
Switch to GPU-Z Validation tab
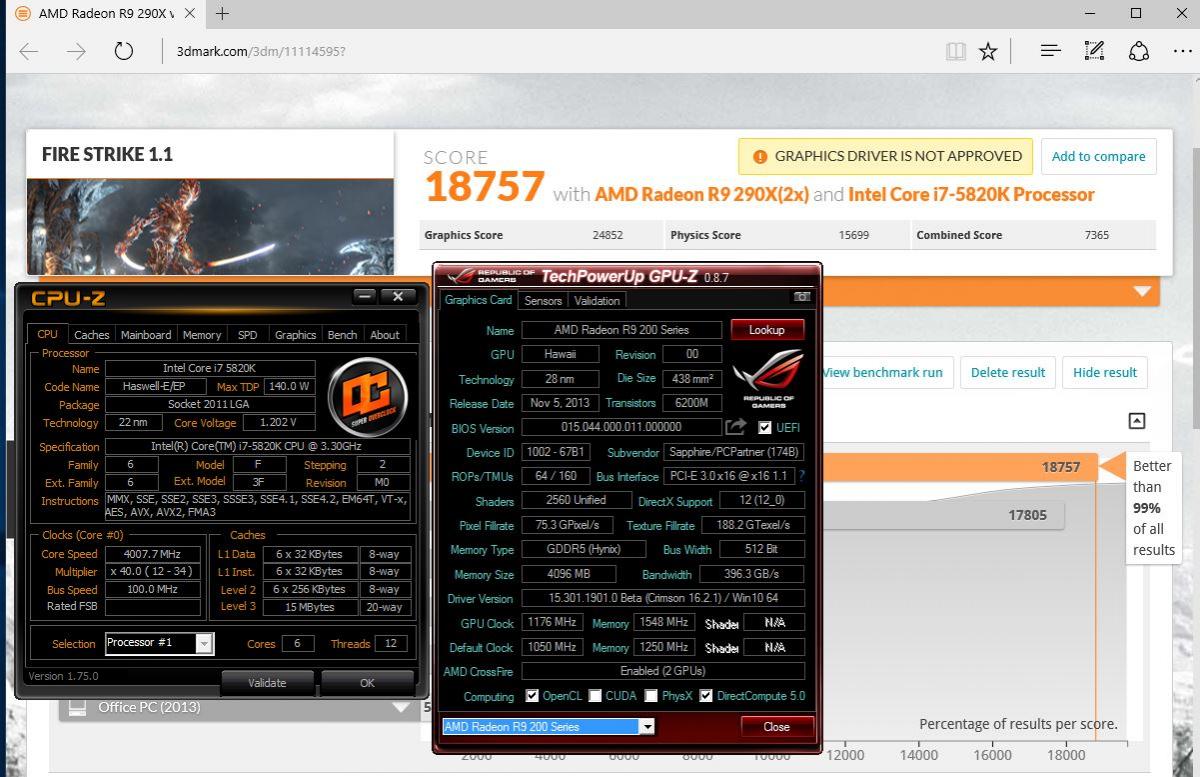coord(597,300)
